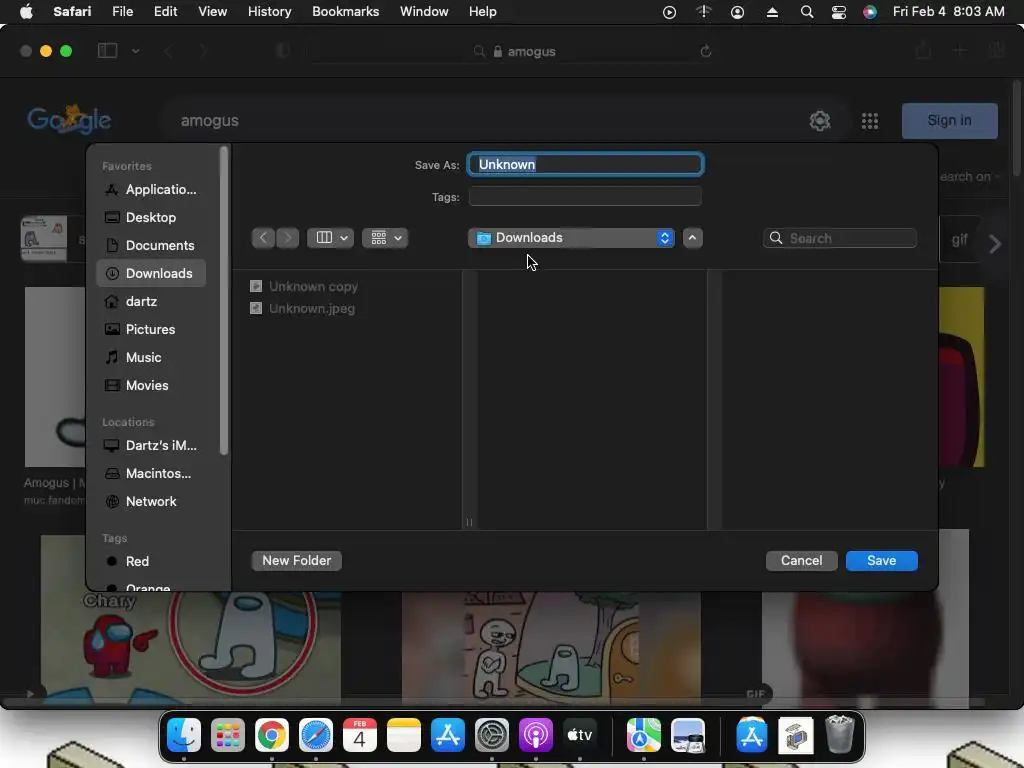Open Google settings gear icon

pyautogui.click(x=820, y=121)
